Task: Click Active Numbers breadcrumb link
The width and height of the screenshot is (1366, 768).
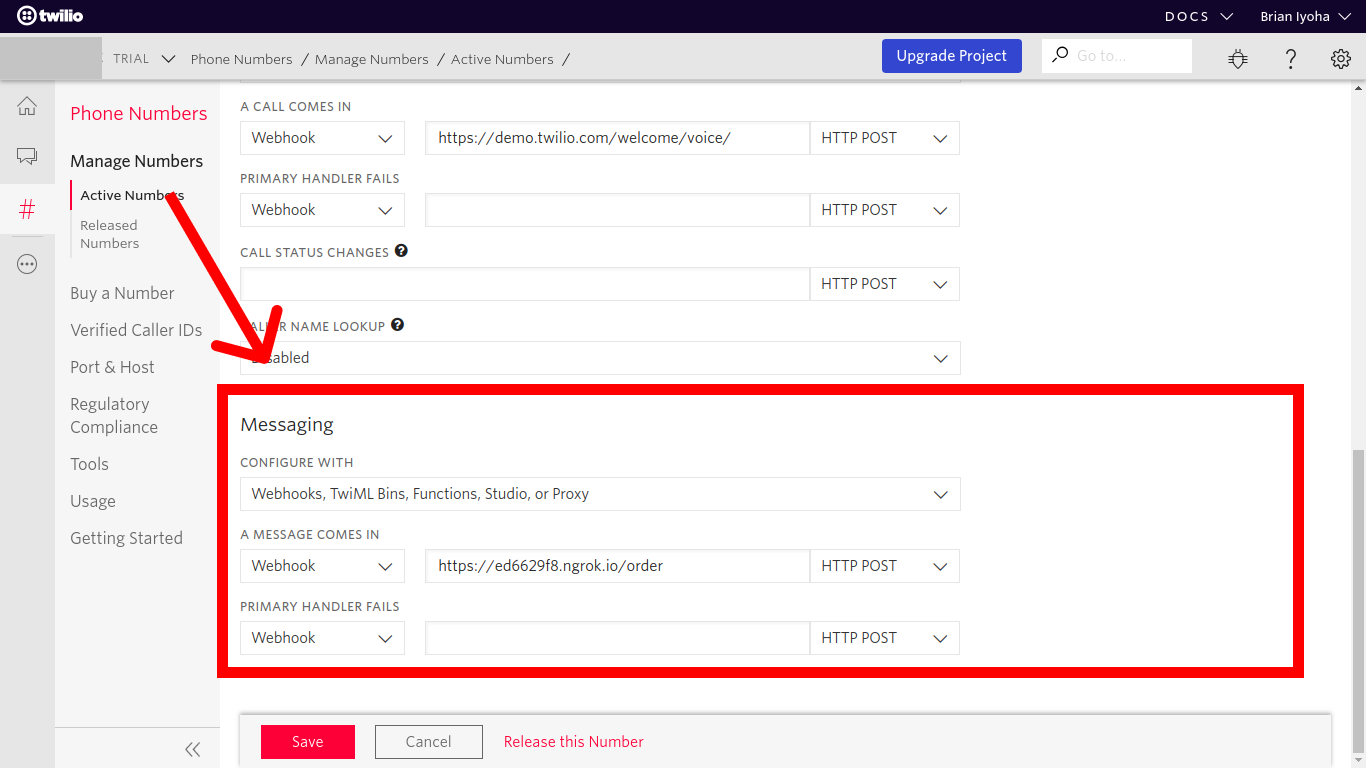Action: [502, 59]
